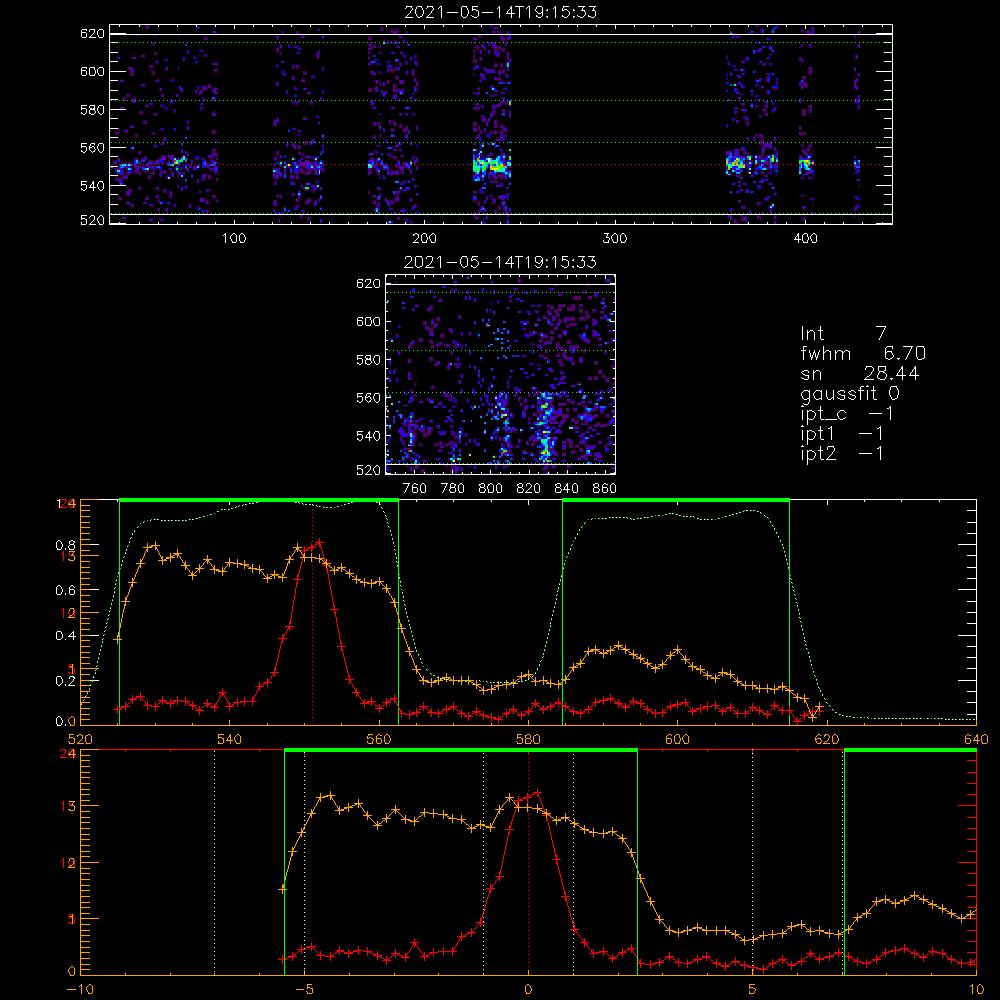Viewport: 1000px width, 1000px height.
Task: Click x-axis label 100 on top spectrogram
Action: click(234, 239)
